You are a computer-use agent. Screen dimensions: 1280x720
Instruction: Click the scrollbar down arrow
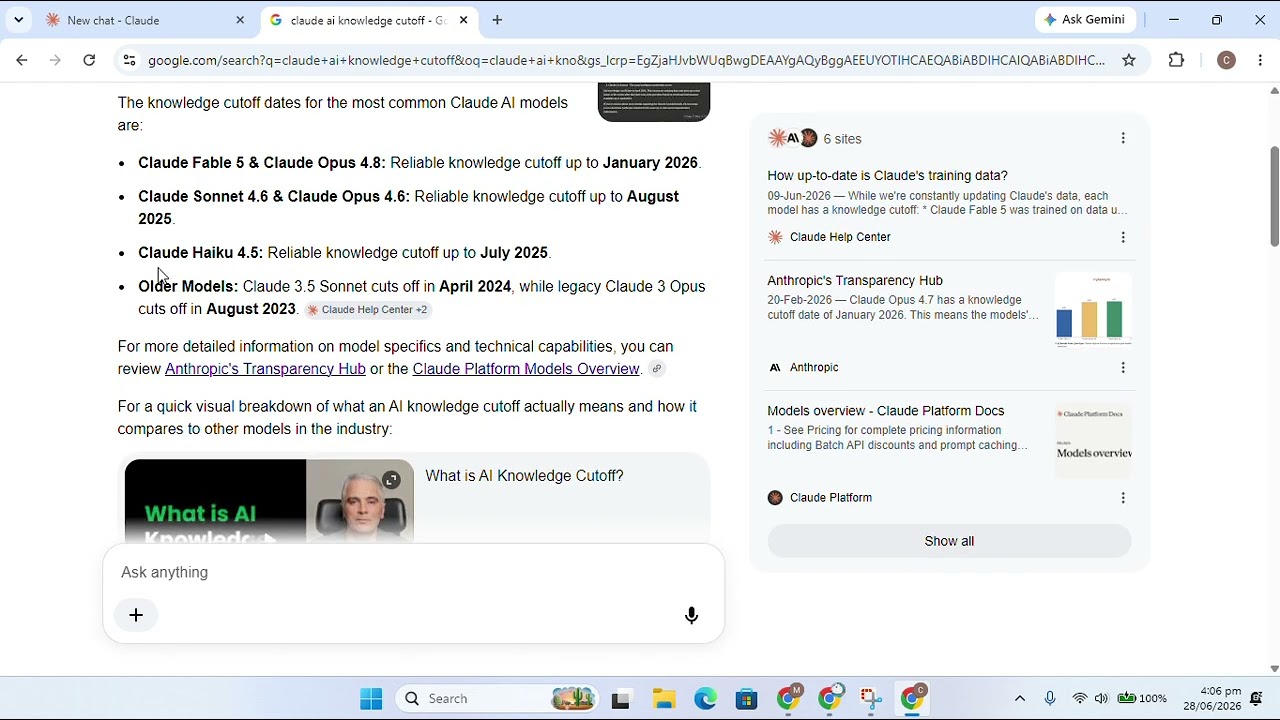[x=1274, y=668]
